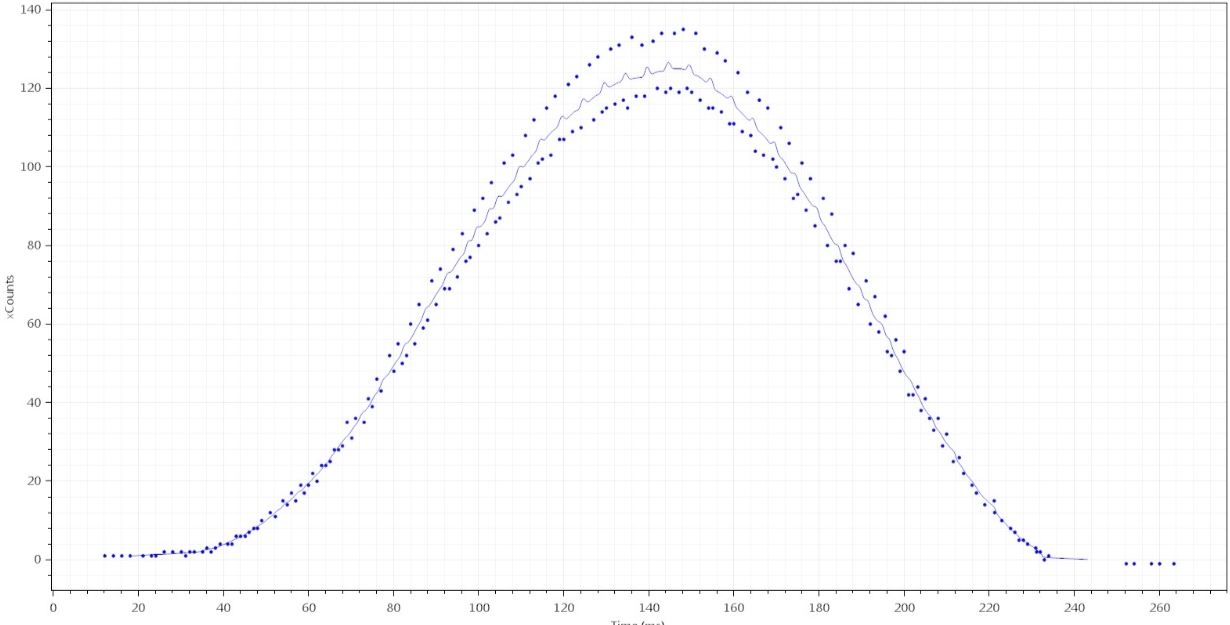The image size is (1230, 625).
Task: Click the 0 tick label on time axis
Action: 53,606
